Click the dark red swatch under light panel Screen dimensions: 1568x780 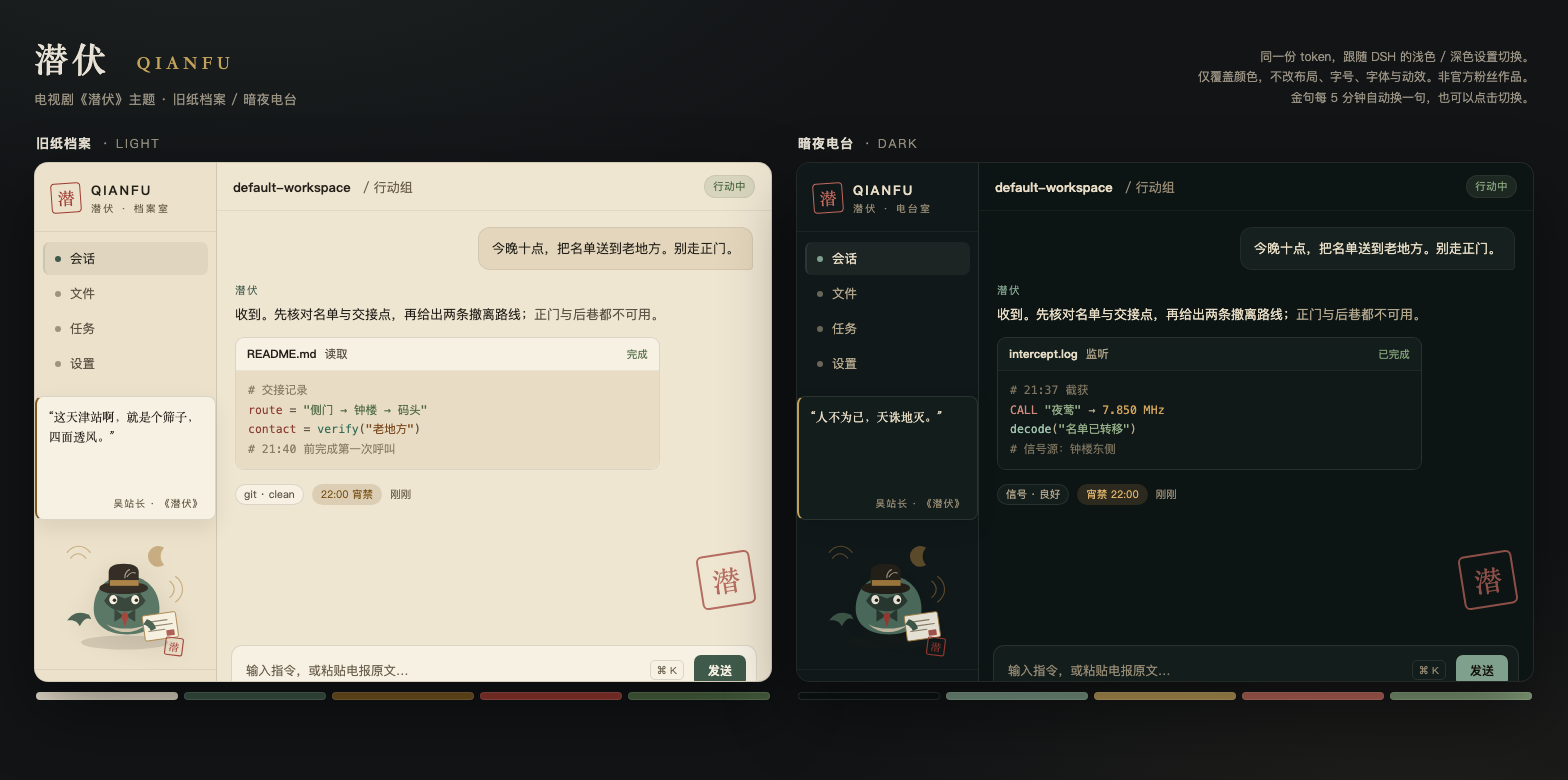click(x=551, y=696)
